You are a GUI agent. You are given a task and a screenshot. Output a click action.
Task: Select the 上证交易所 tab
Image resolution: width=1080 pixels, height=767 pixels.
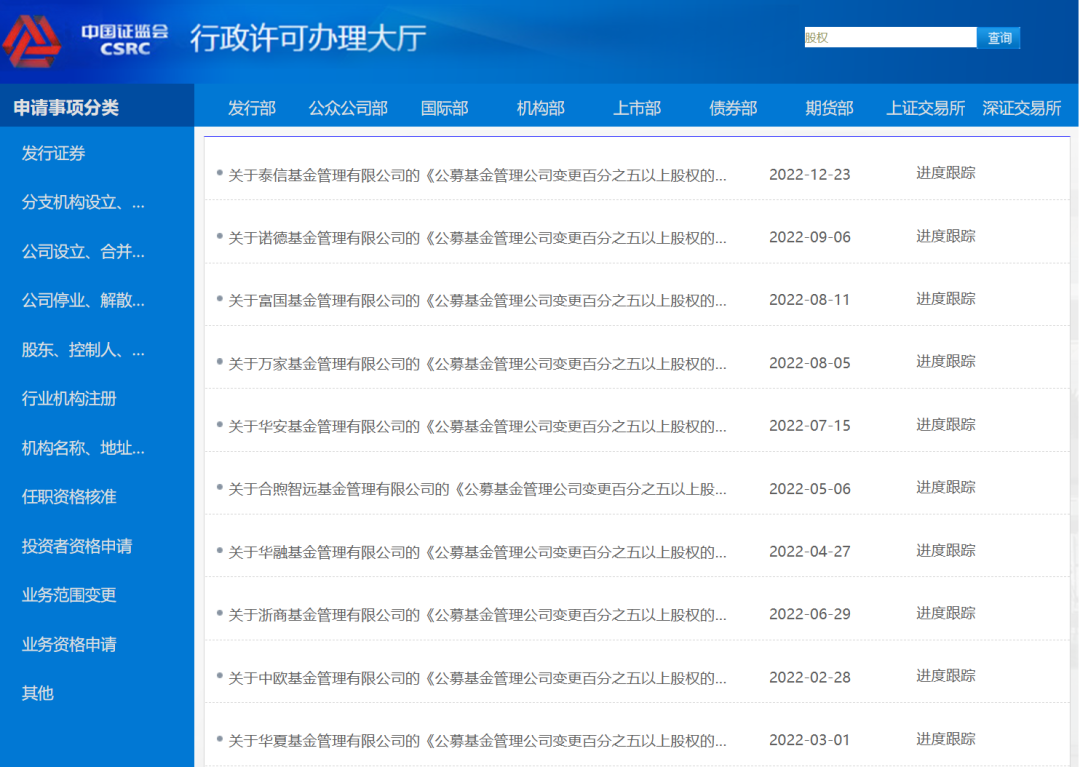tap(925, 108)
